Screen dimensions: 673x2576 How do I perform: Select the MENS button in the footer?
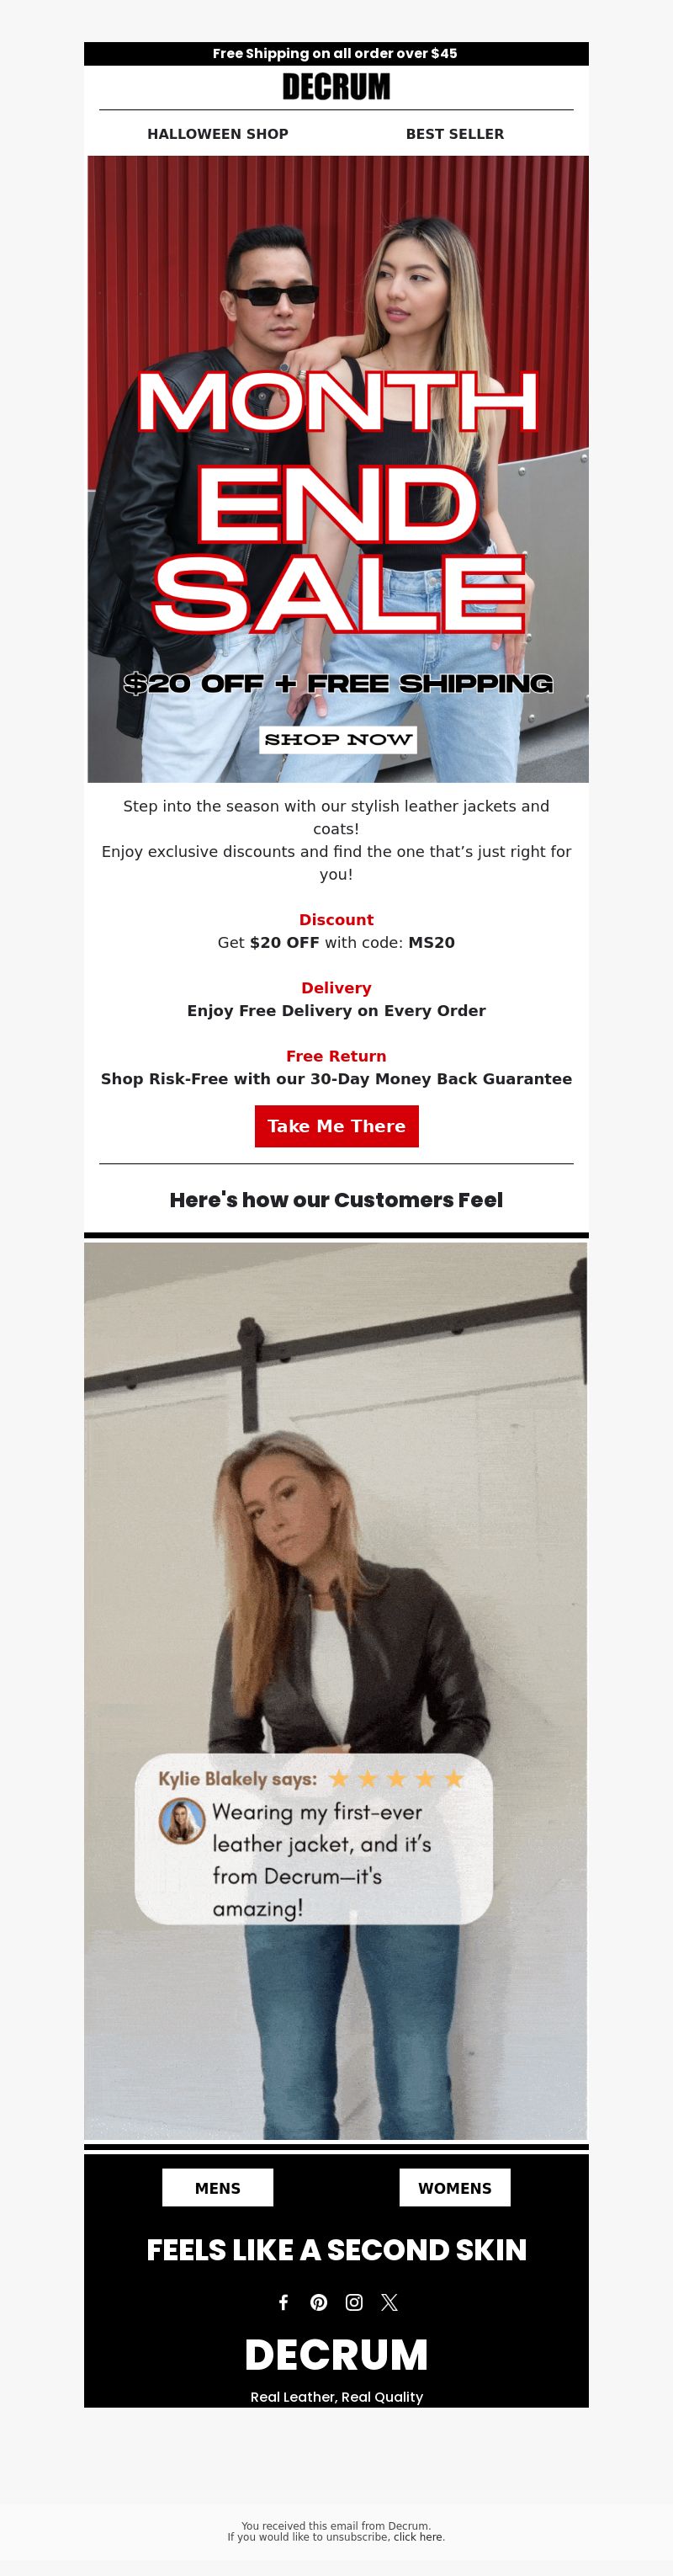(218, 2188)
